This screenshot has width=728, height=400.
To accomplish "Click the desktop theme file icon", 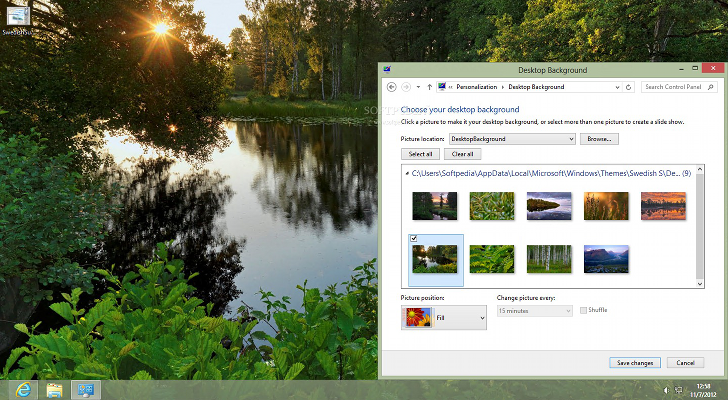I will click(x=18, y=21).
